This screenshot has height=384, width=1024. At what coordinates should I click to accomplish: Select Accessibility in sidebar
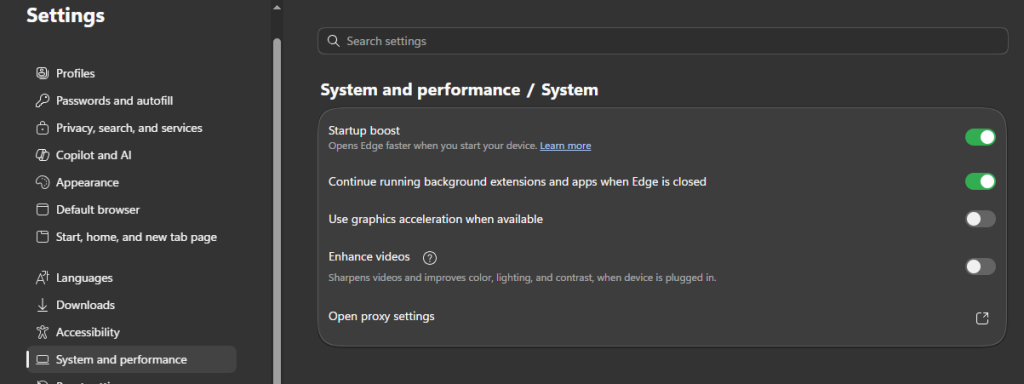(x=132, y=332)
